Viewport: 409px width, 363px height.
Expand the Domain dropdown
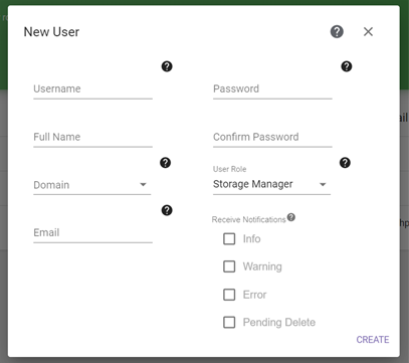click(92, 185)
